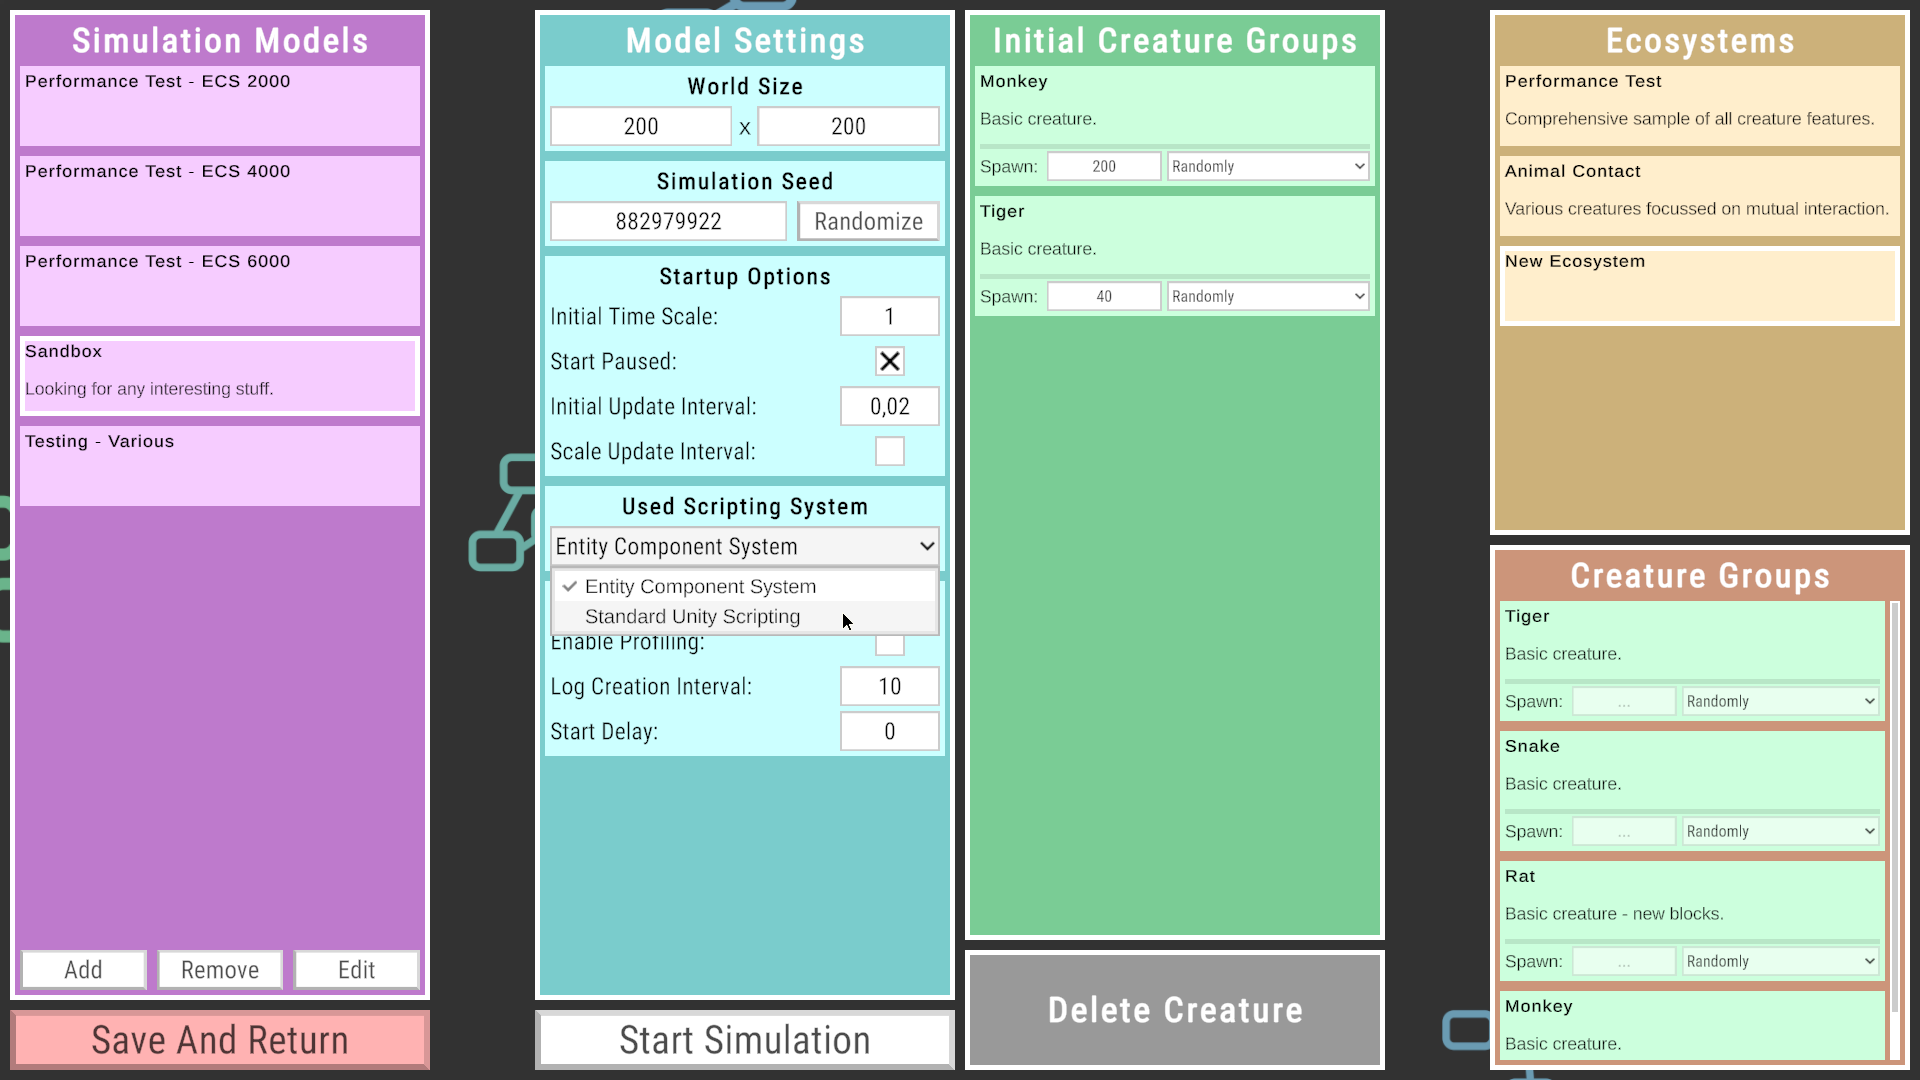Click the Add model button
1920x1080 pixels.
83,969
